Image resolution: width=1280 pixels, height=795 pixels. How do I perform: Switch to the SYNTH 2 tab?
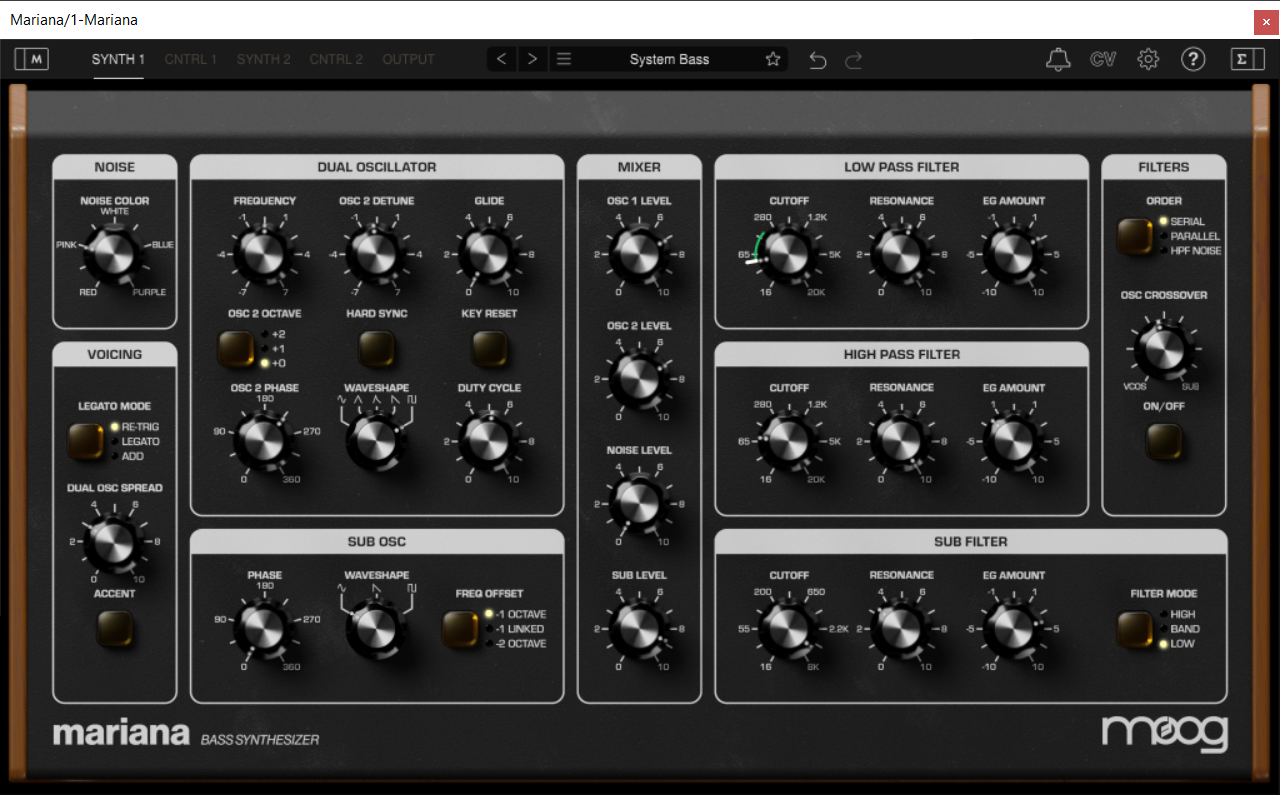tap(263, 59)
